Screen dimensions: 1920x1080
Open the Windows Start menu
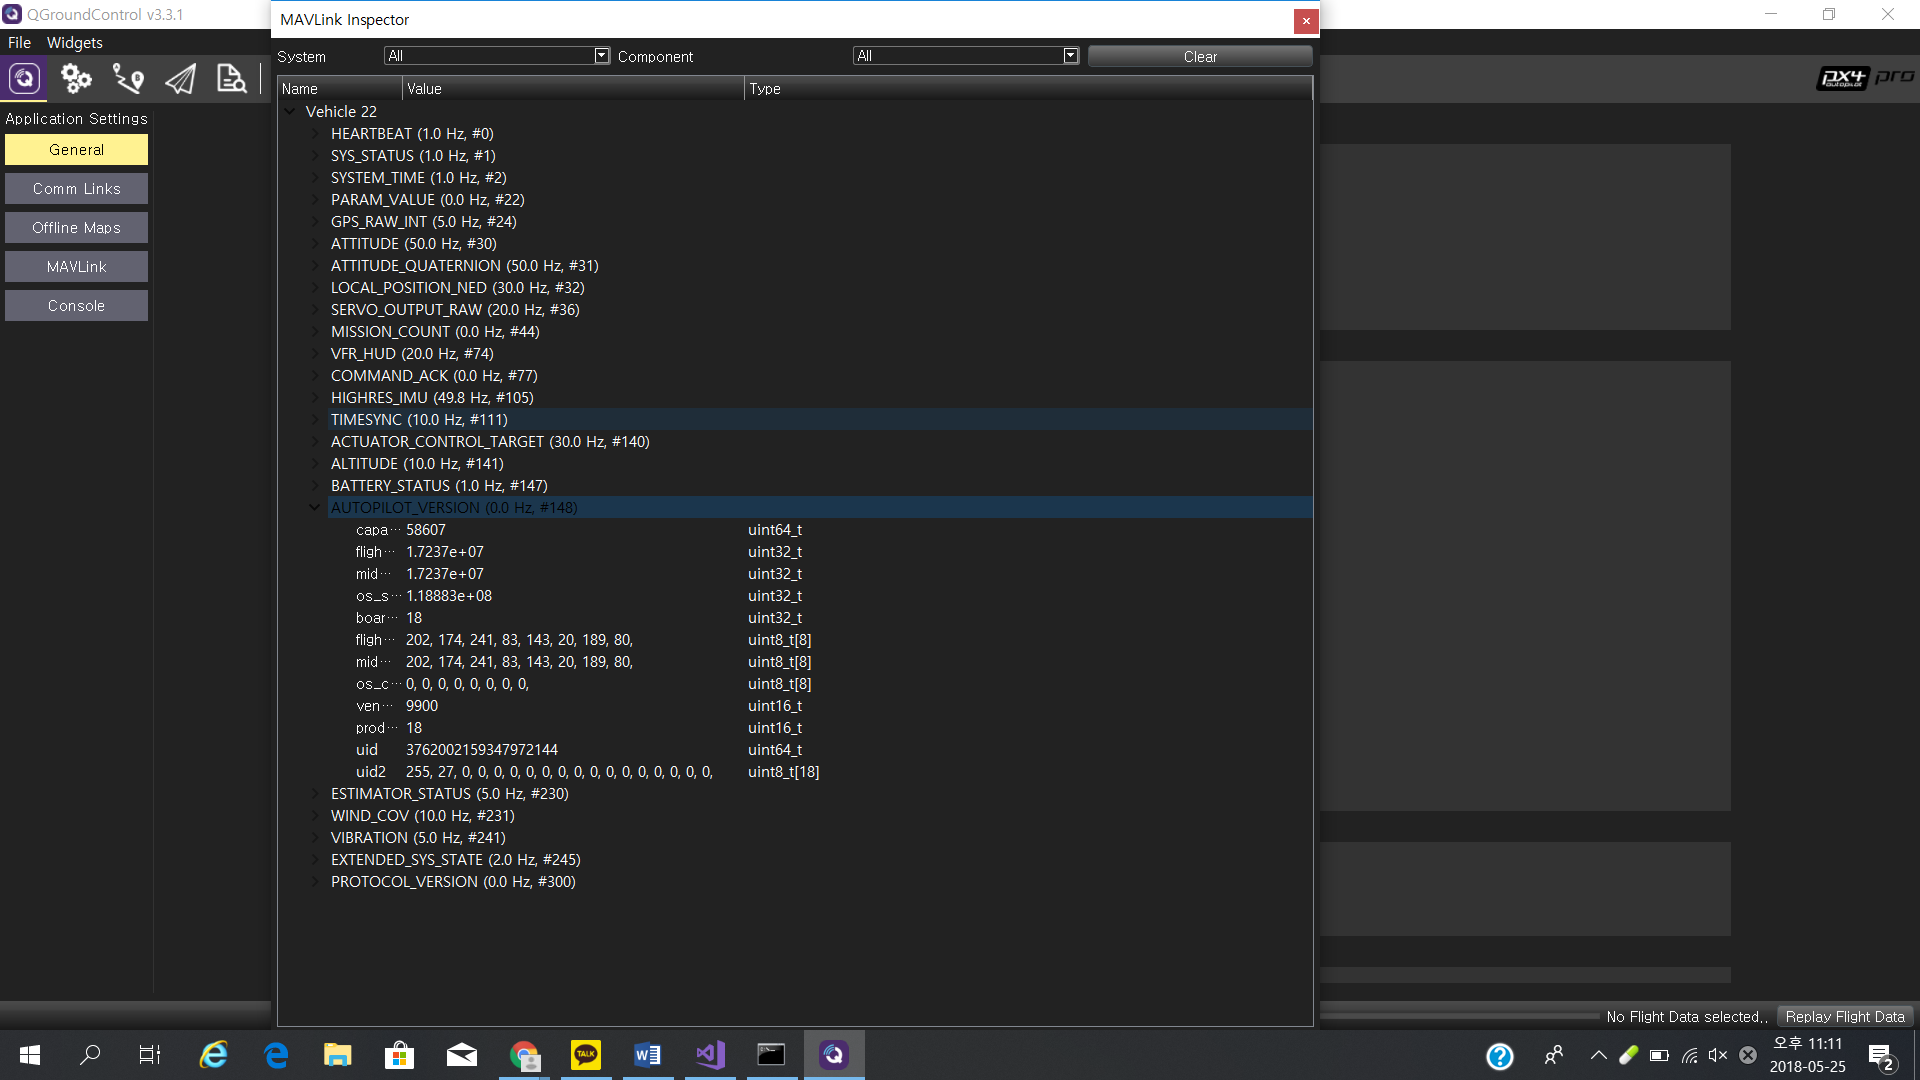(x=30, y=1054)
